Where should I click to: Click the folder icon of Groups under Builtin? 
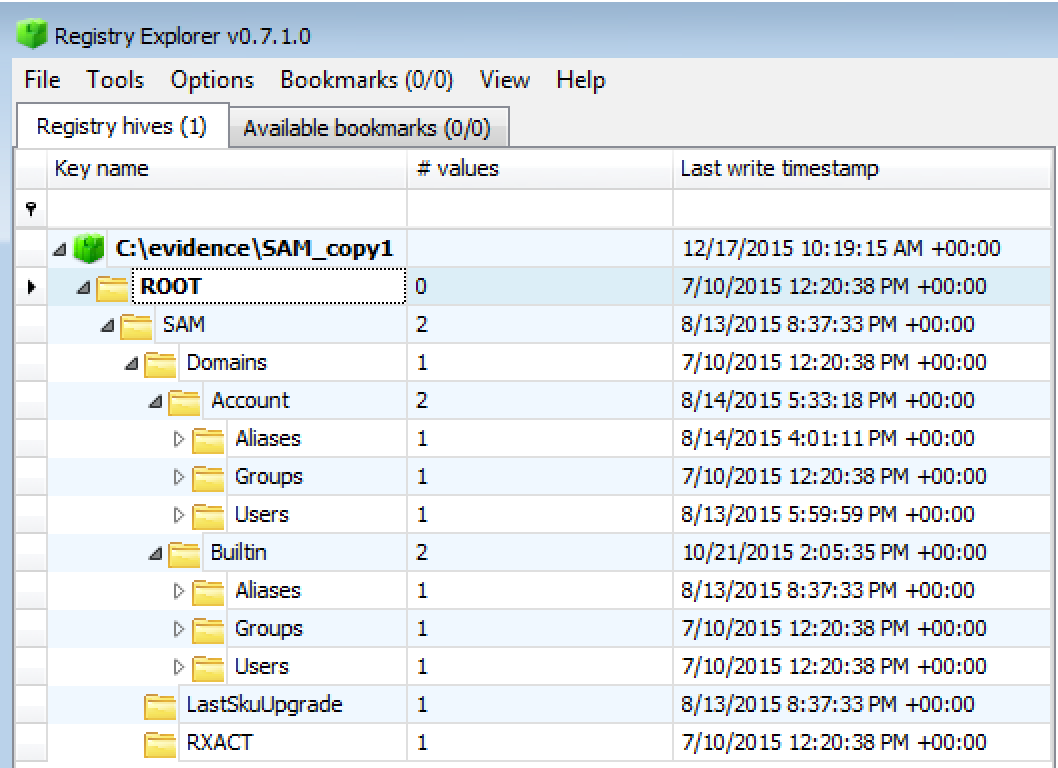click(x=208, y=630)
